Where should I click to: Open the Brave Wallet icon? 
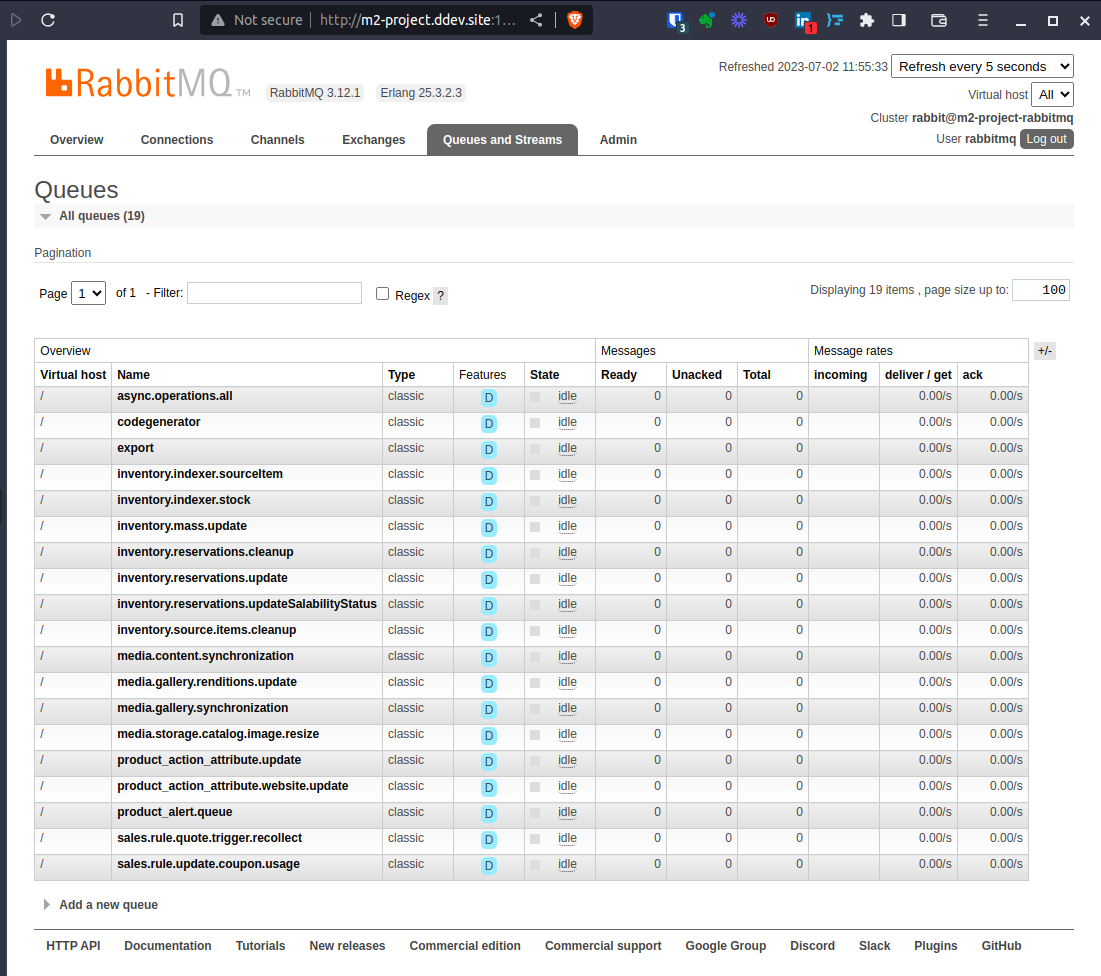pos(939,20)
